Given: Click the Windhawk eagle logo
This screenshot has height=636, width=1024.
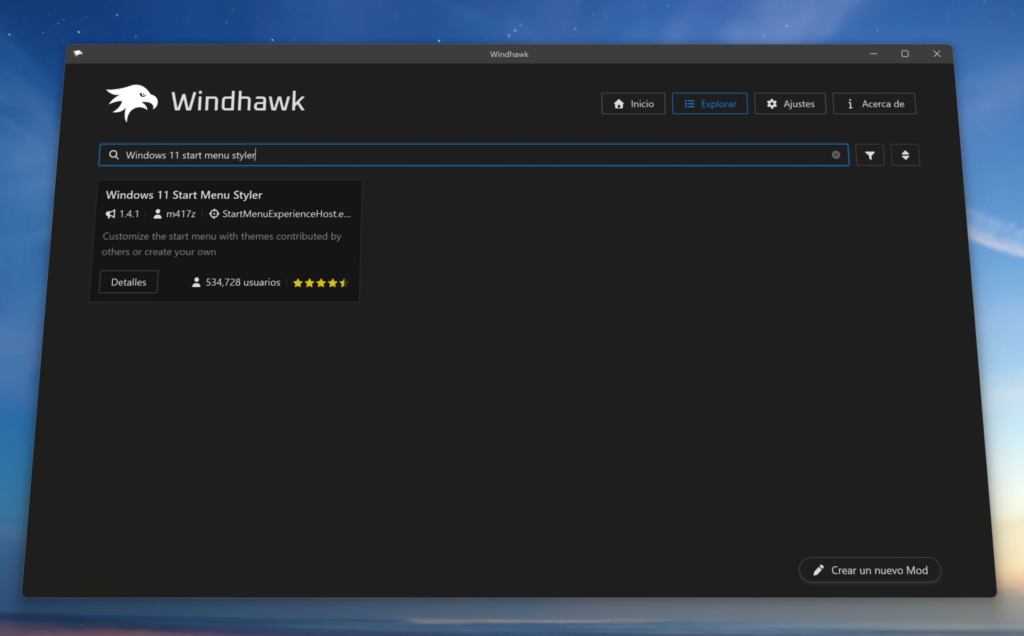Looking at the screenshot, I should [132, 103].
